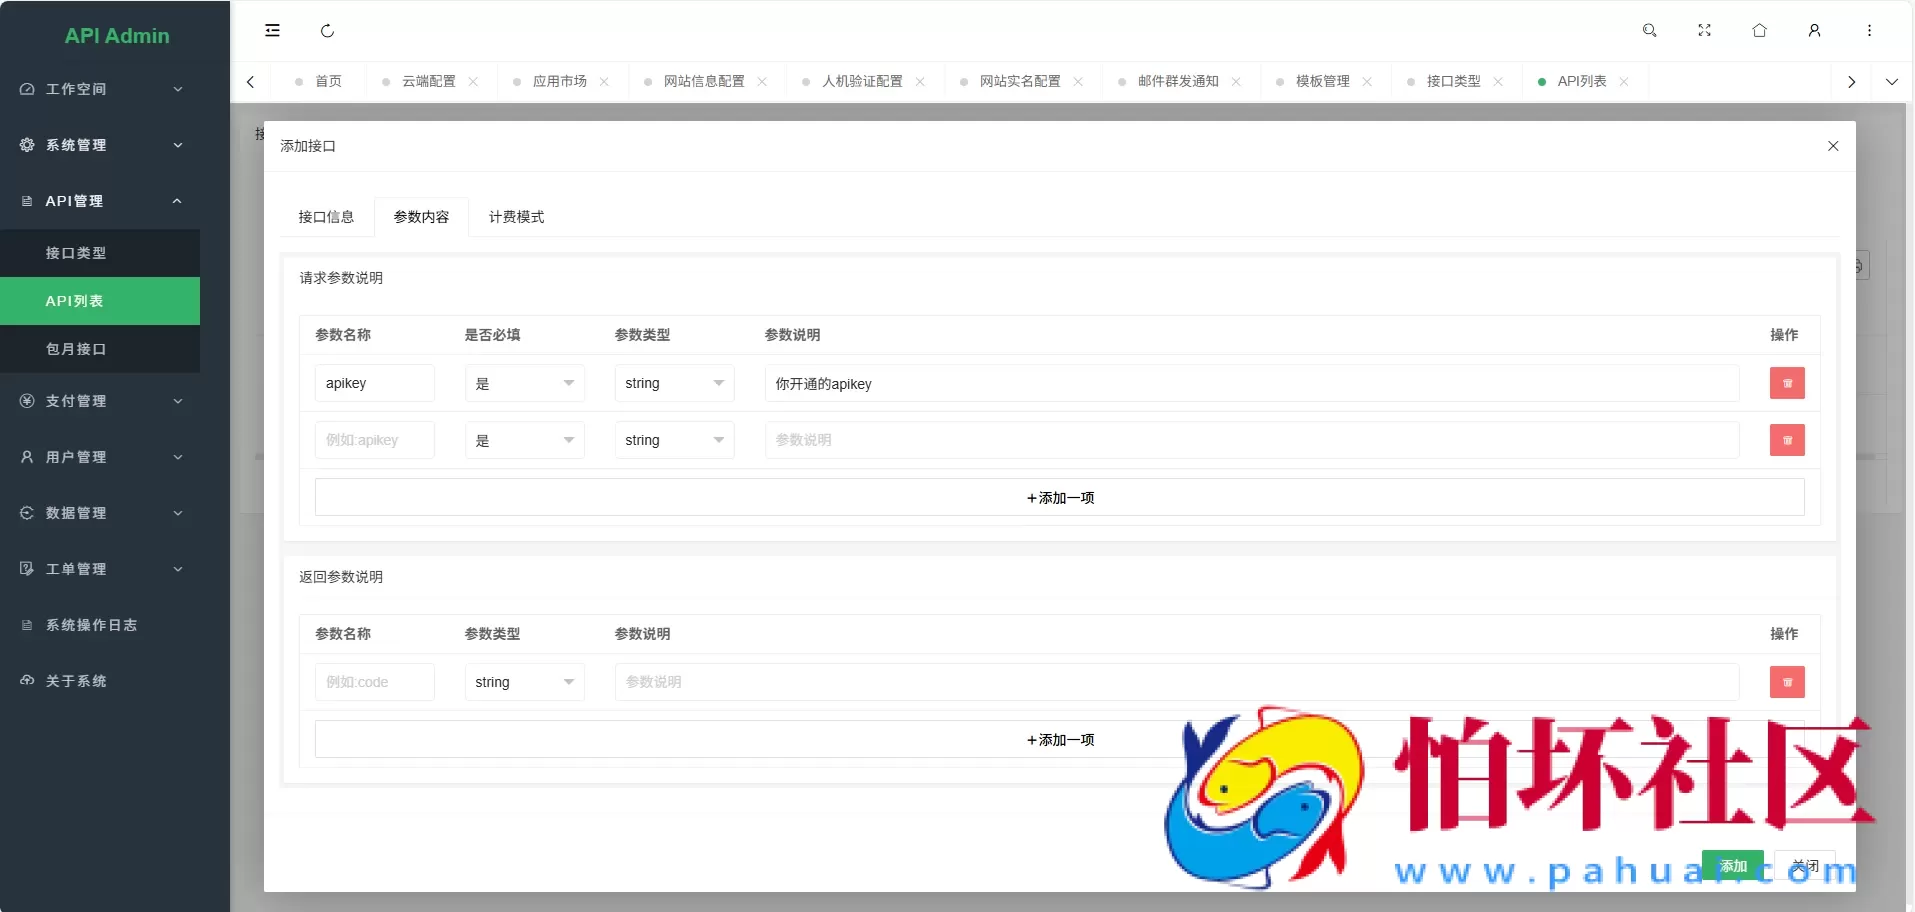This screenshot has width=1915, height=912.
Task: Select 工作空间 home icon in sidebar
Action: pos(26,89)
